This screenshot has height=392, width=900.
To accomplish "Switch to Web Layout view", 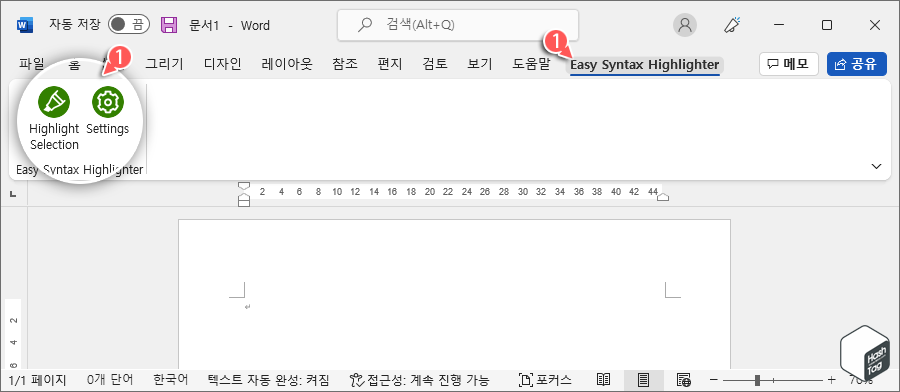I will tap(683, 379).
